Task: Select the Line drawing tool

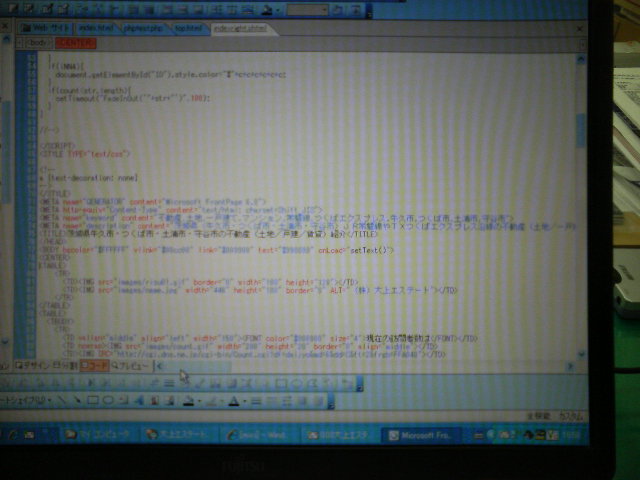Action: 62,400
